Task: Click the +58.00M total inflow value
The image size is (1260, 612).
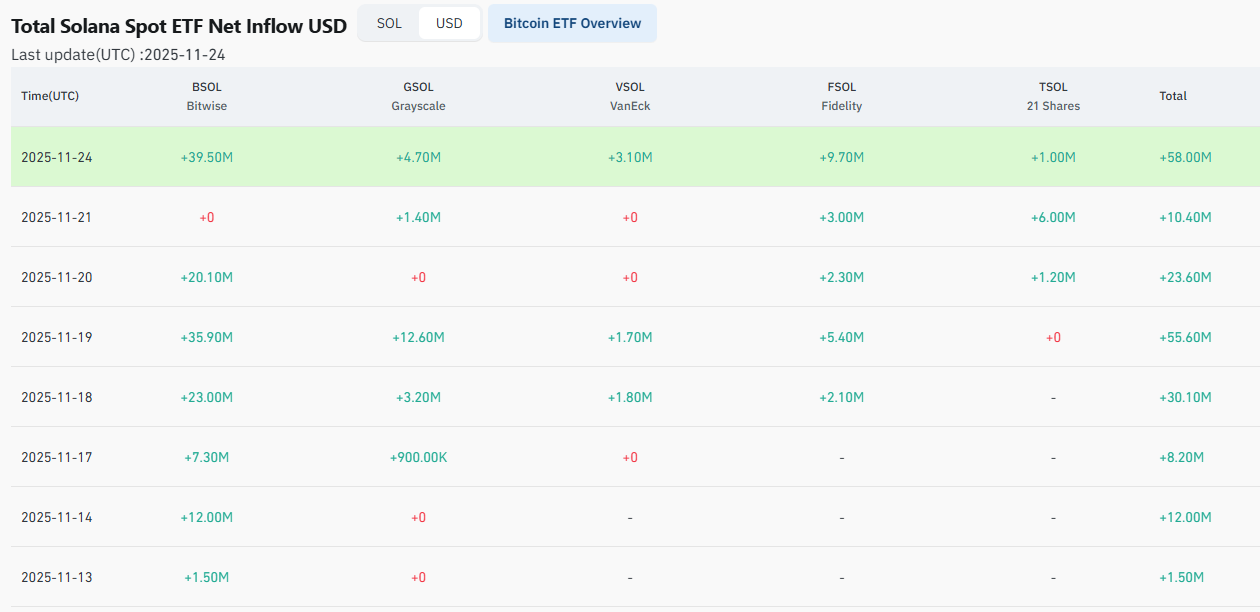Action: click(x=1185, y=157)
